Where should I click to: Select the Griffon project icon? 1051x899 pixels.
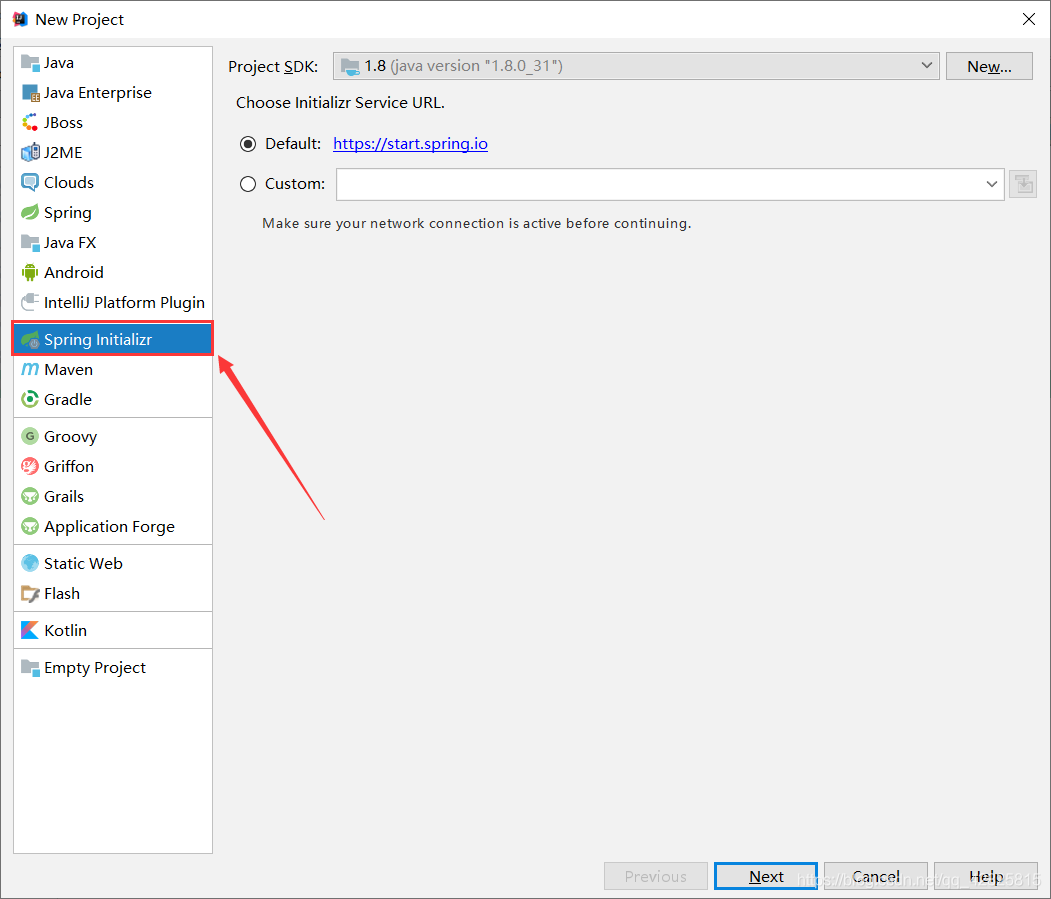pyautogui.click(x=30, y=467)
